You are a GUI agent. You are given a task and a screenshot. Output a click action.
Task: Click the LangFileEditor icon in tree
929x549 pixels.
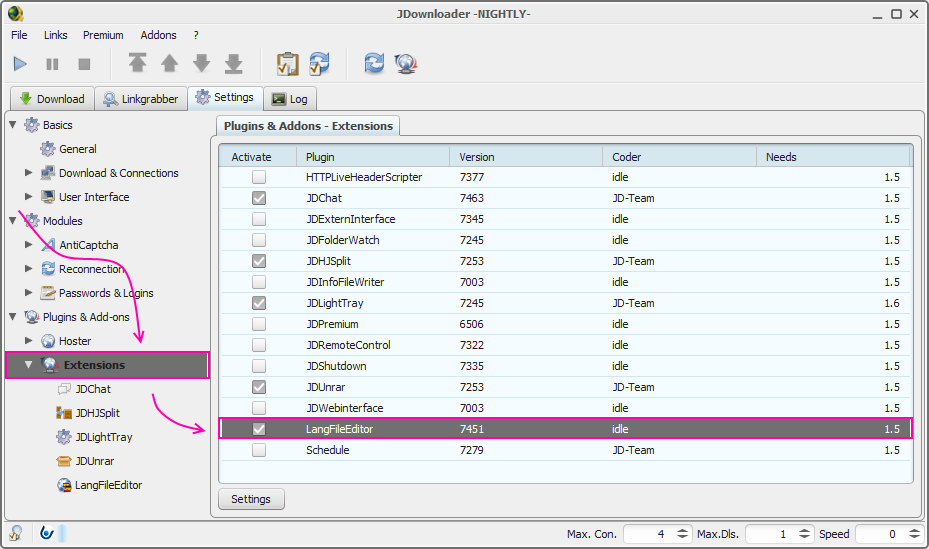click(x=64, y=485)
